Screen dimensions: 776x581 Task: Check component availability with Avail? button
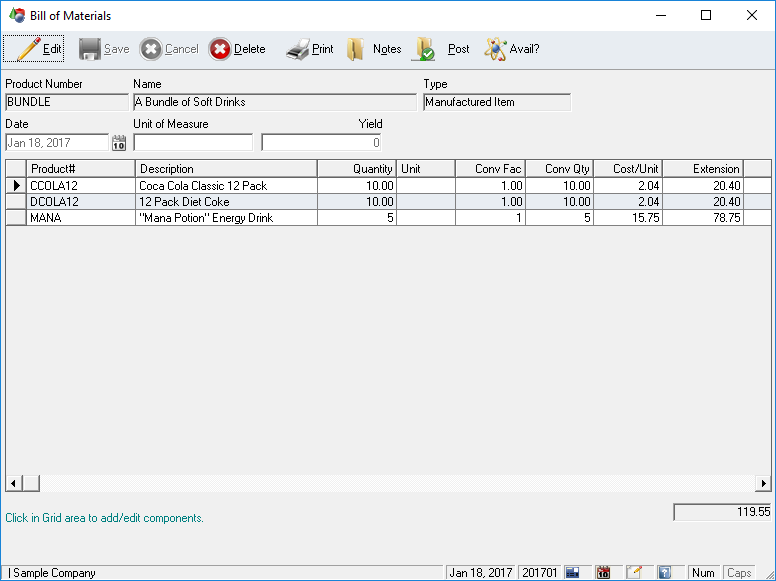coord(512,49)
